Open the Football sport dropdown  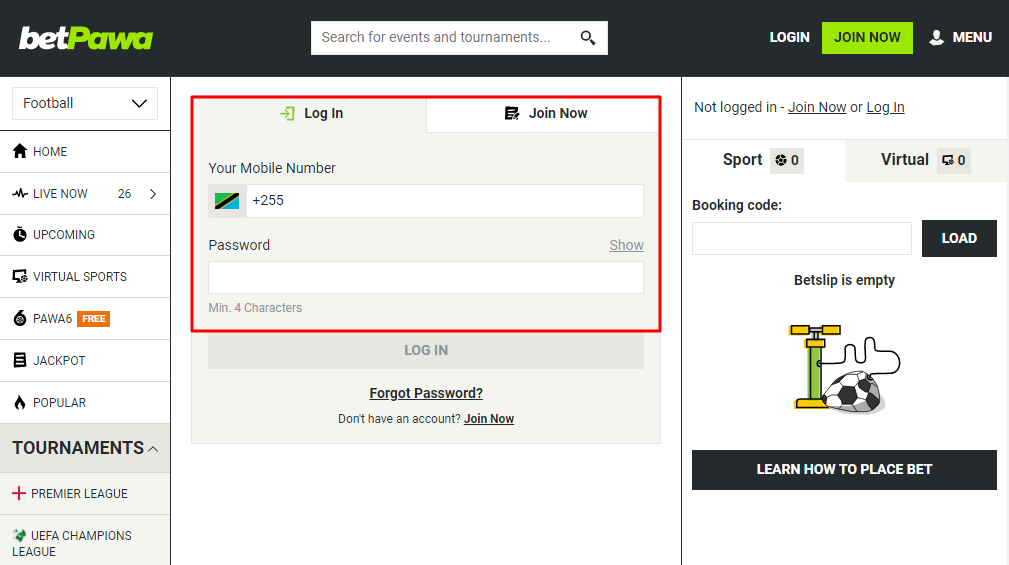click(85, 104)
